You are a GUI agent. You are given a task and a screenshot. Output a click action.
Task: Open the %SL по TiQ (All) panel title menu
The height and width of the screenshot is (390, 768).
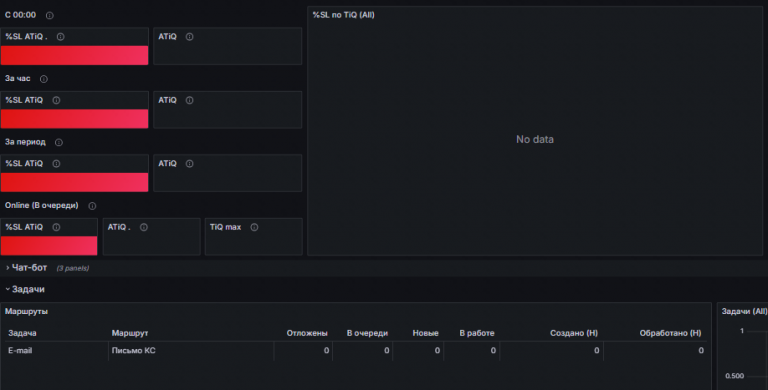pos(343,15)
